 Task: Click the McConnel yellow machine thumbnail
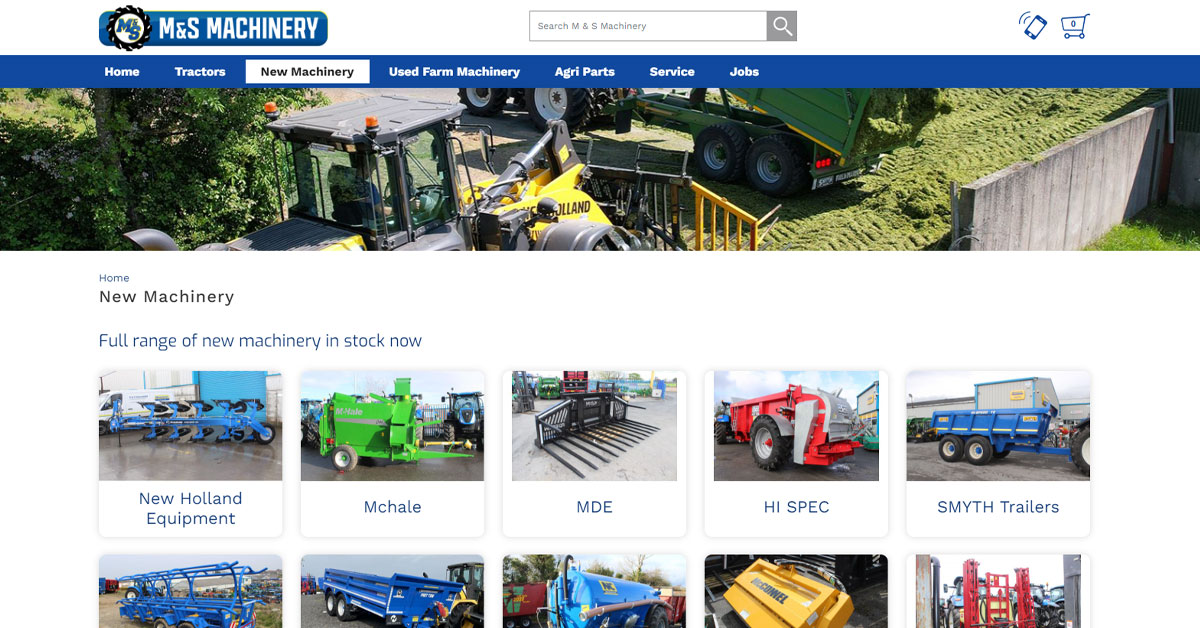796,591
